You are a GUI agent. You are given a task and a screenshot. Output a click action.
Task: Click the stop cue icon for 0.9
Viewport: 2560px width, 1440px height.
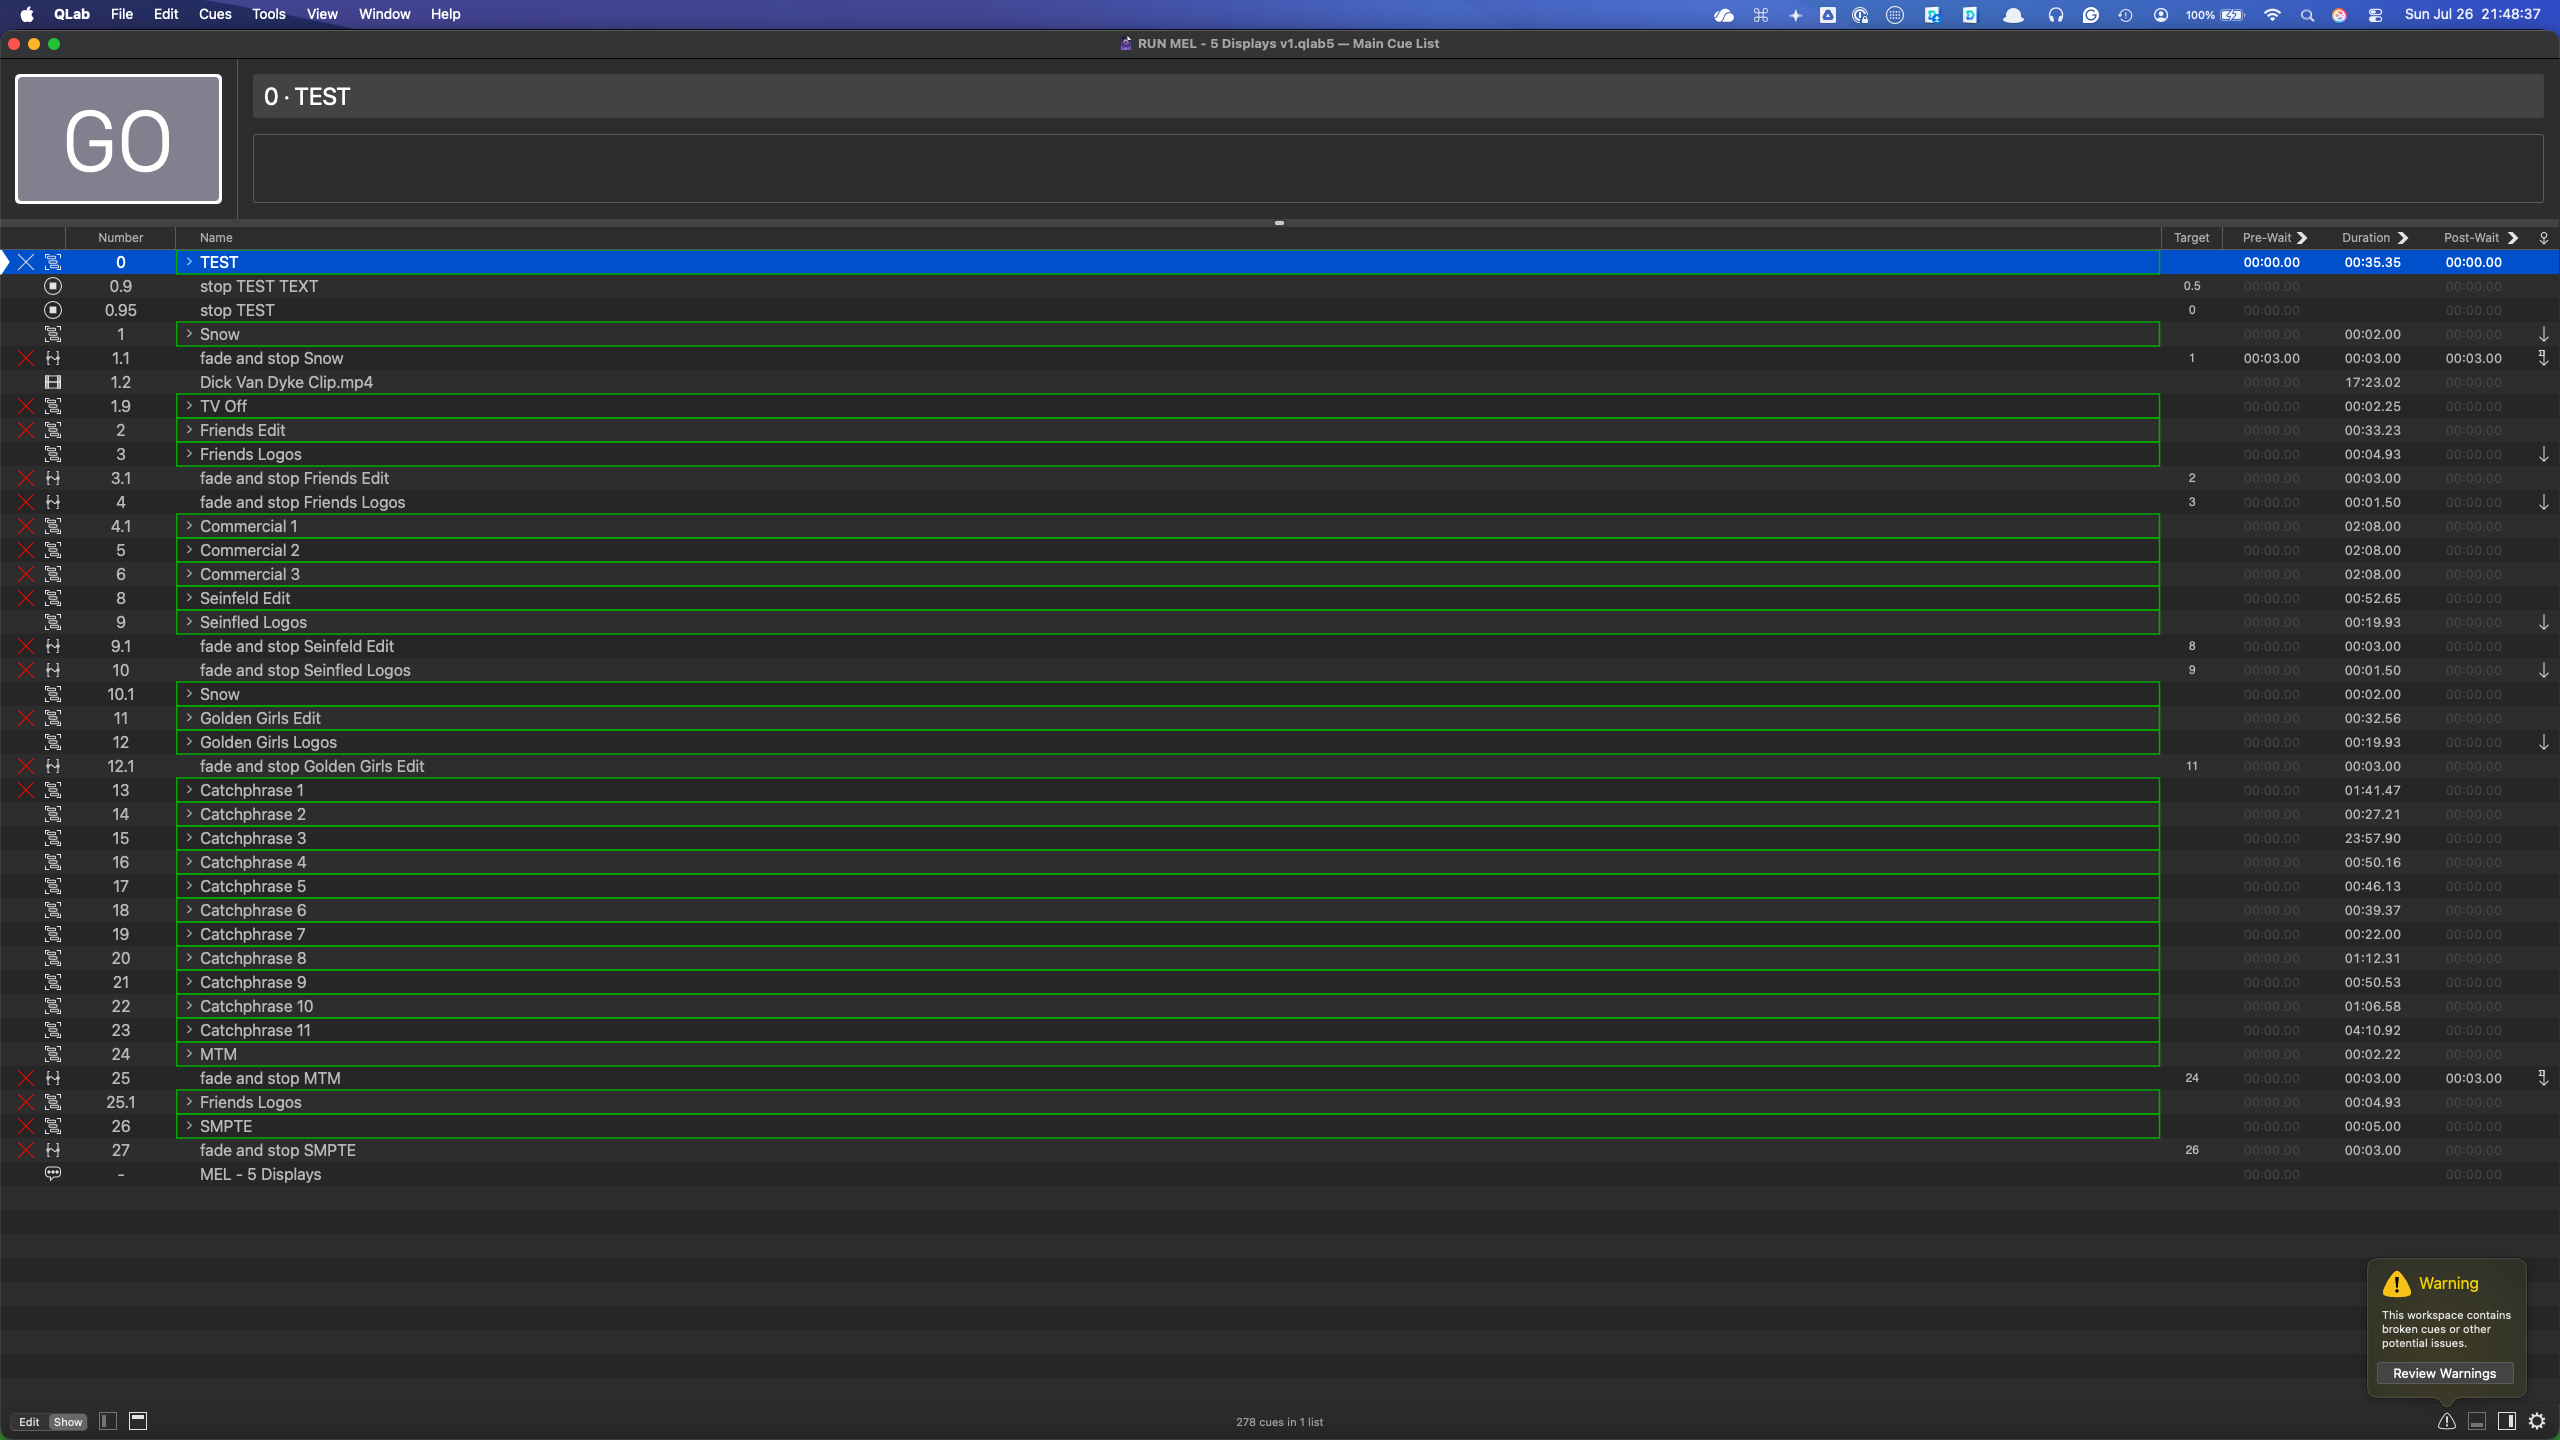click(x=53, y=286)
